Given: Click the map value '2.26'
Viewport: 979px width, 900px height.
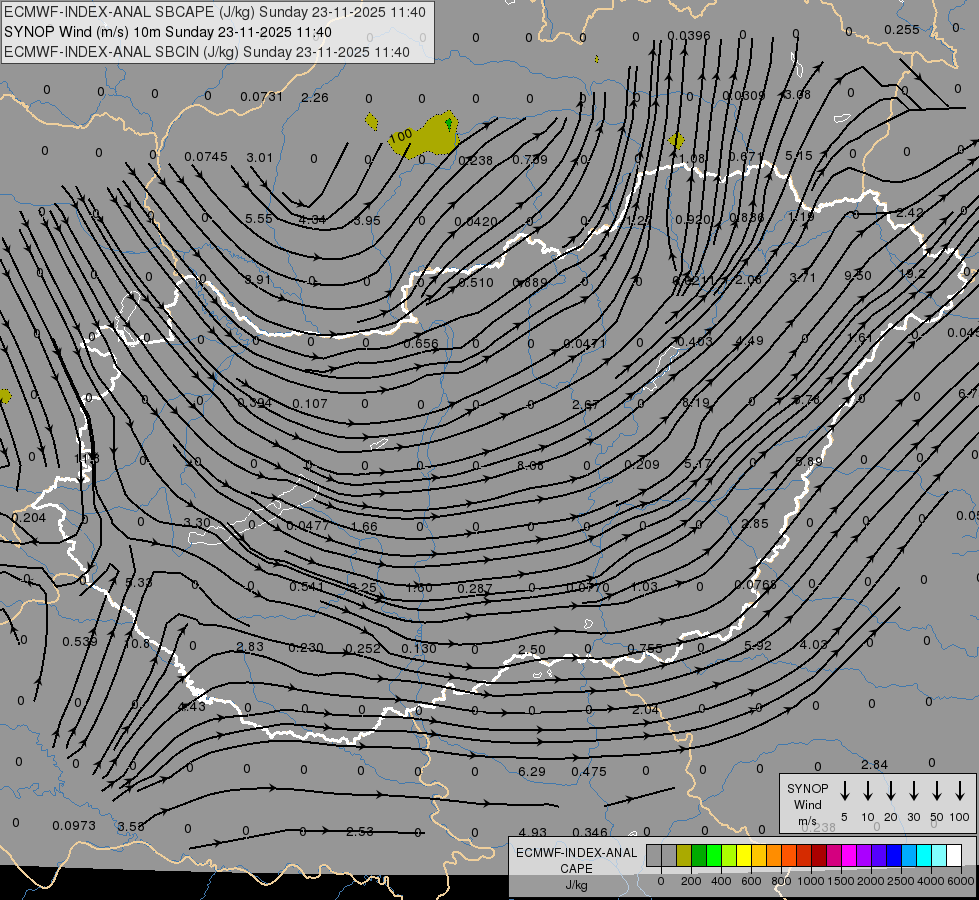Looking at the screenshot, I should (315, 97).
